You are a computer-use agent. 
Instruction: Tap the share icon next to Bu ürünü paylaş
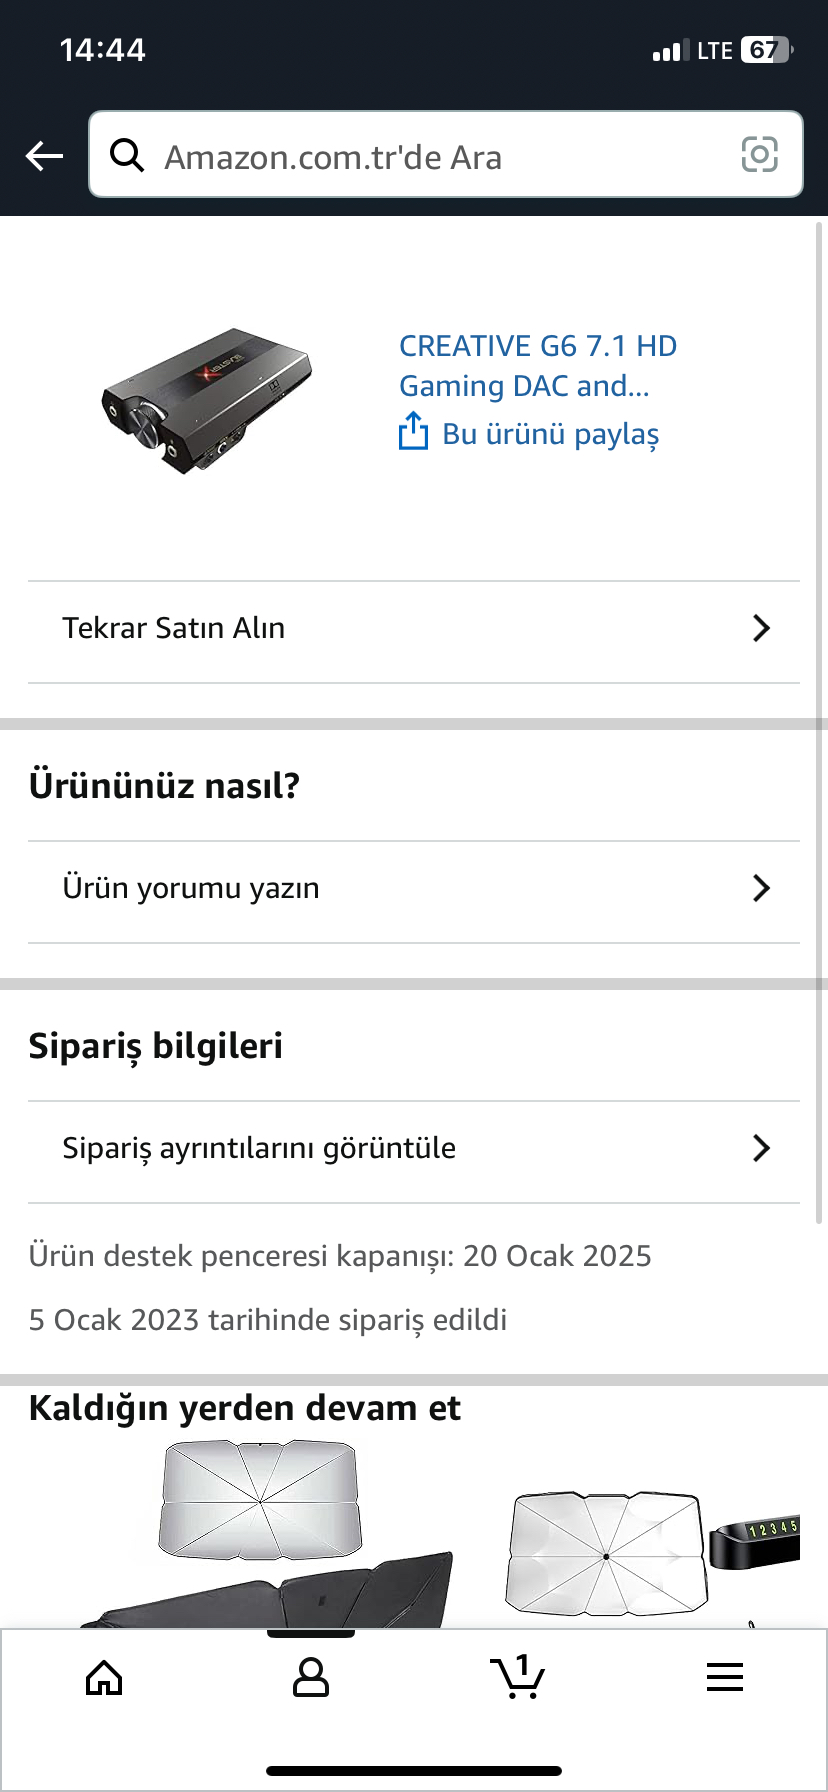[413, 432]
